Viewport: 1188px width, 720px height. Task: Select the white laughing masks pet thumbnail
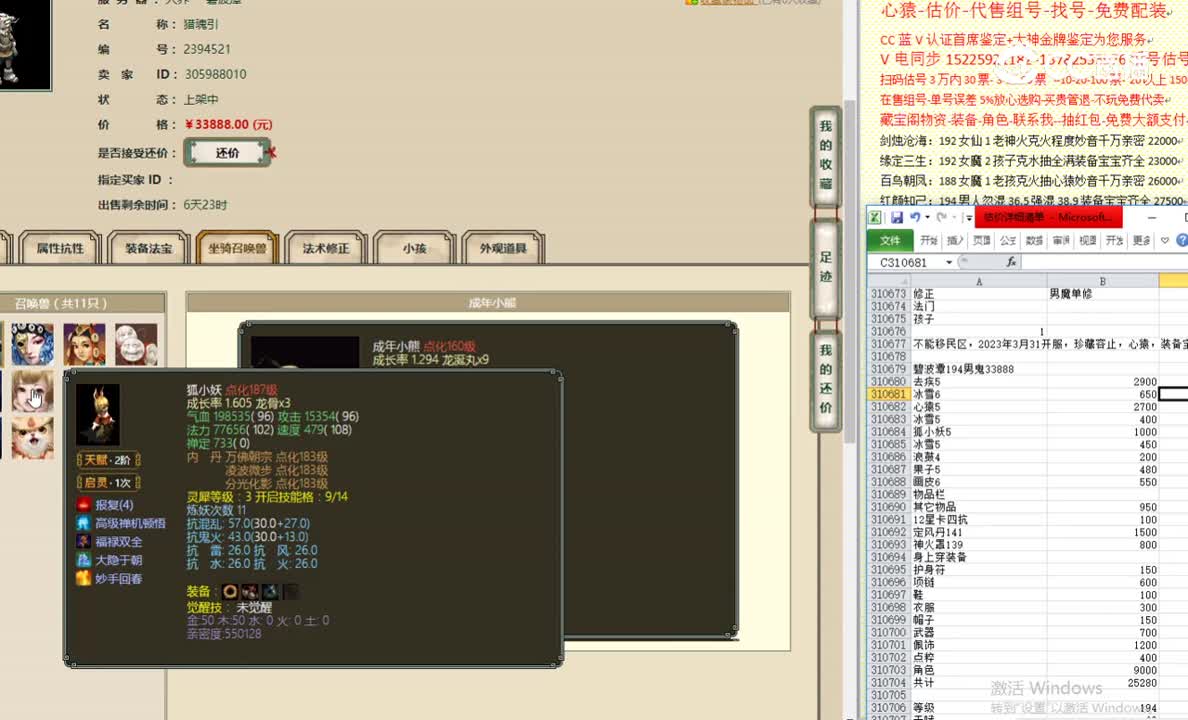pyautogui.click(x=136, y=344)
